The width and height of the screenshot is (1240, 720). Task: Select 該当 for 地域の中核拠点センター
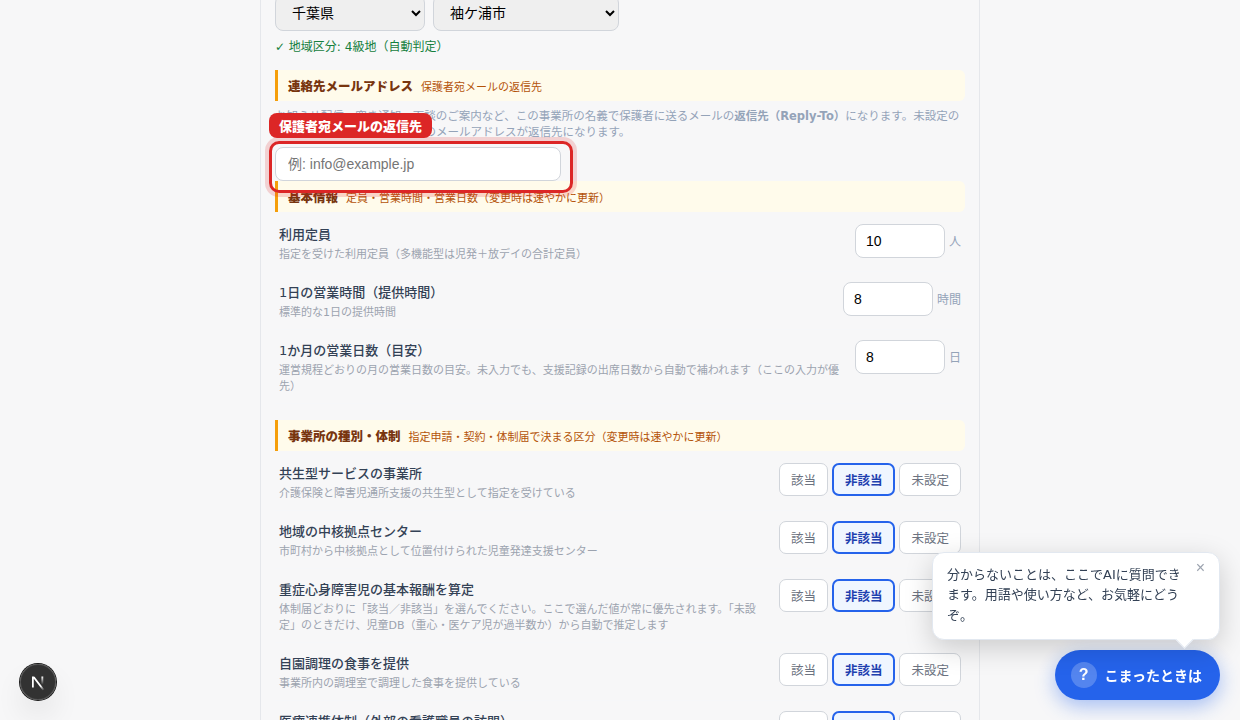(x=804, y=538)
